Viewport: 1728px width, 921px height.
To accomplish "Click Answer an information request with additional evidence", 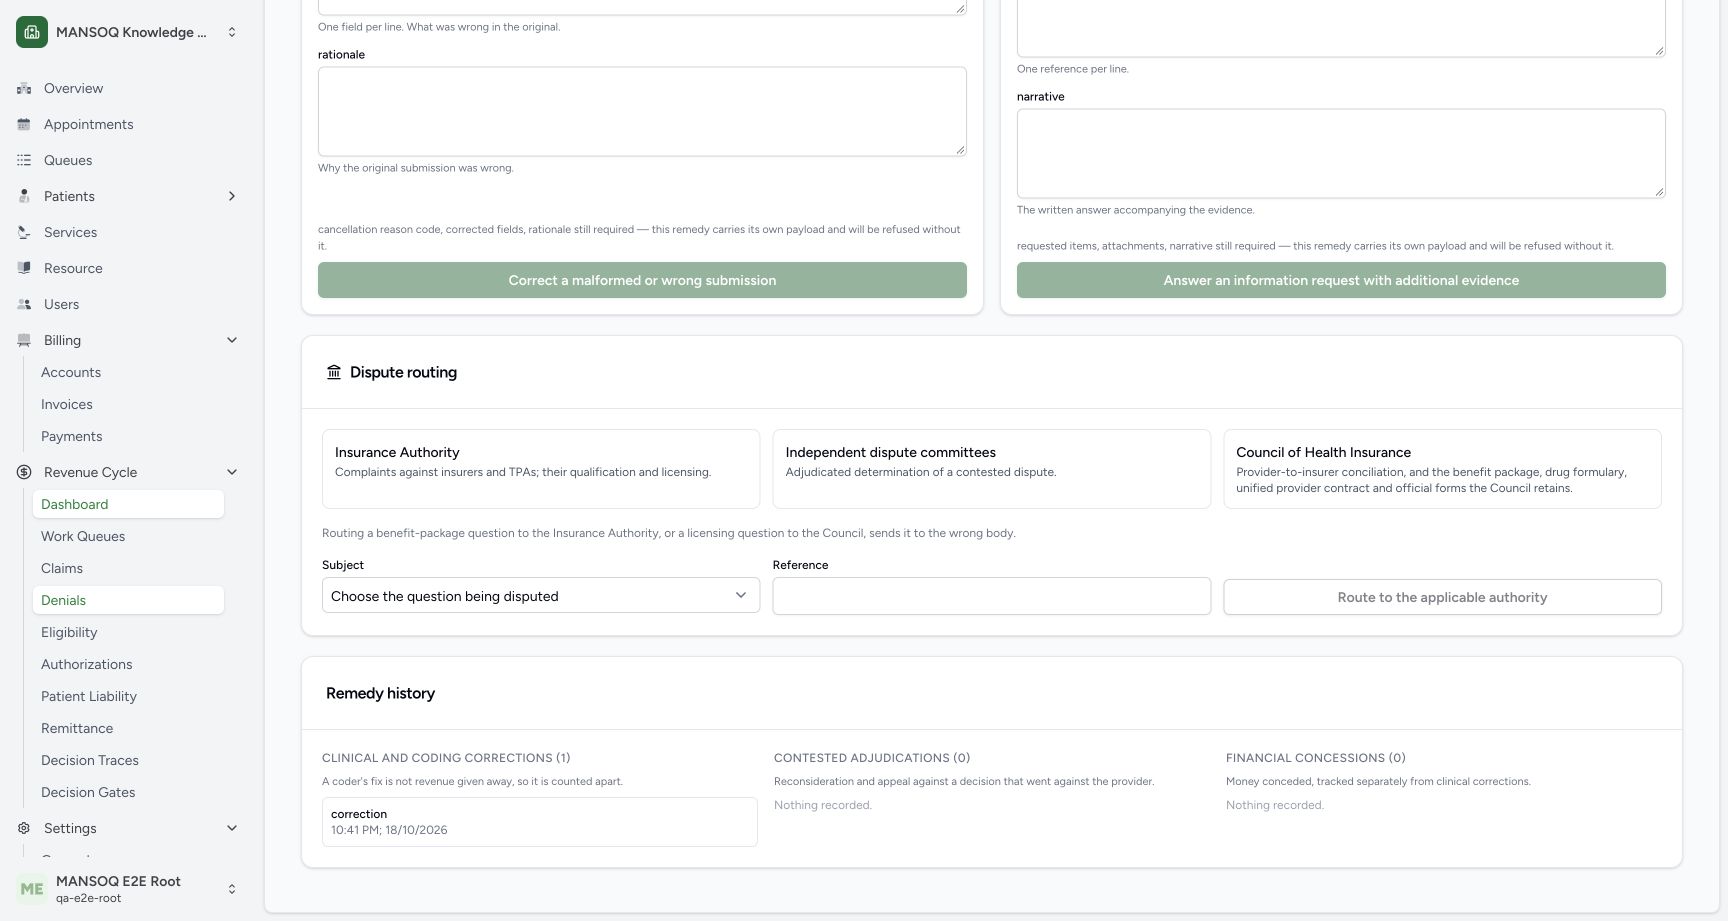I will coord(1341,280).
